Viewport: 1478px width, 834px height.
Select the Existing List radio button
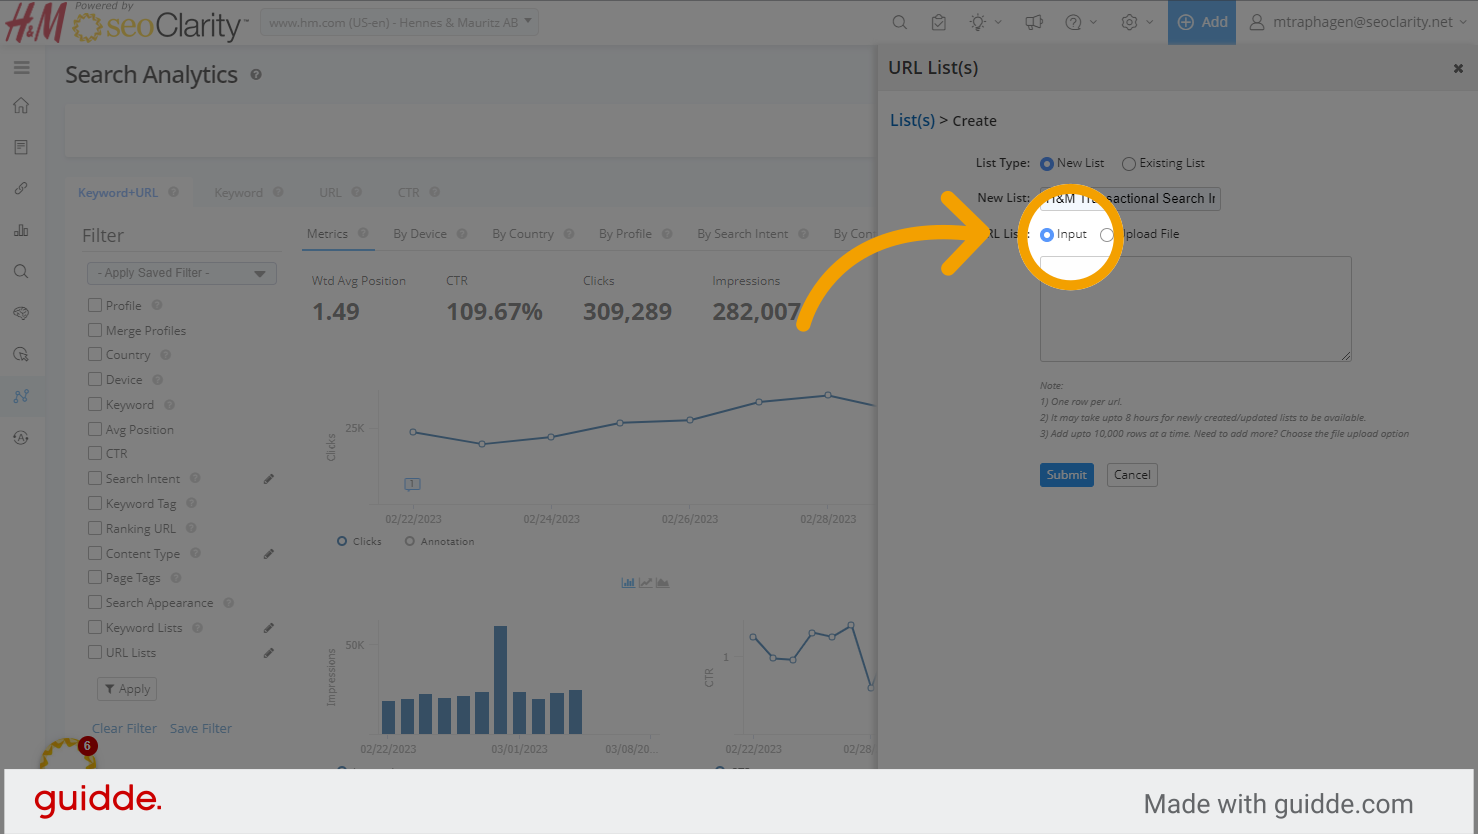[x=1129, y=164]
